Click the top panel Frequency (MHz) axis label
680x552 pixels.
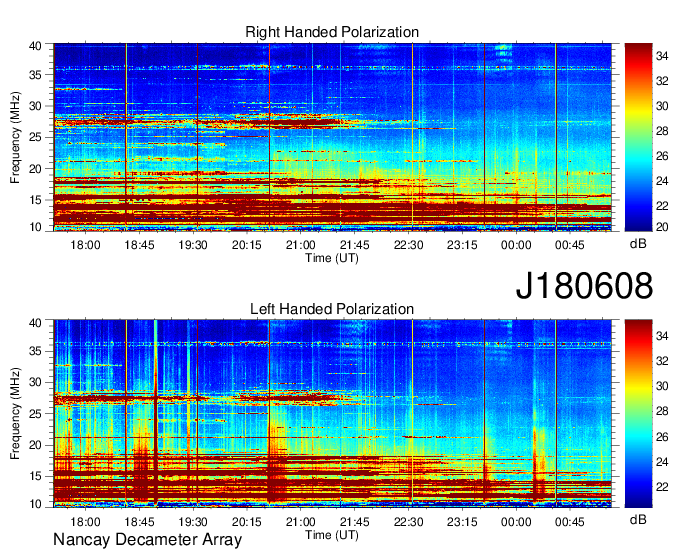15,137
